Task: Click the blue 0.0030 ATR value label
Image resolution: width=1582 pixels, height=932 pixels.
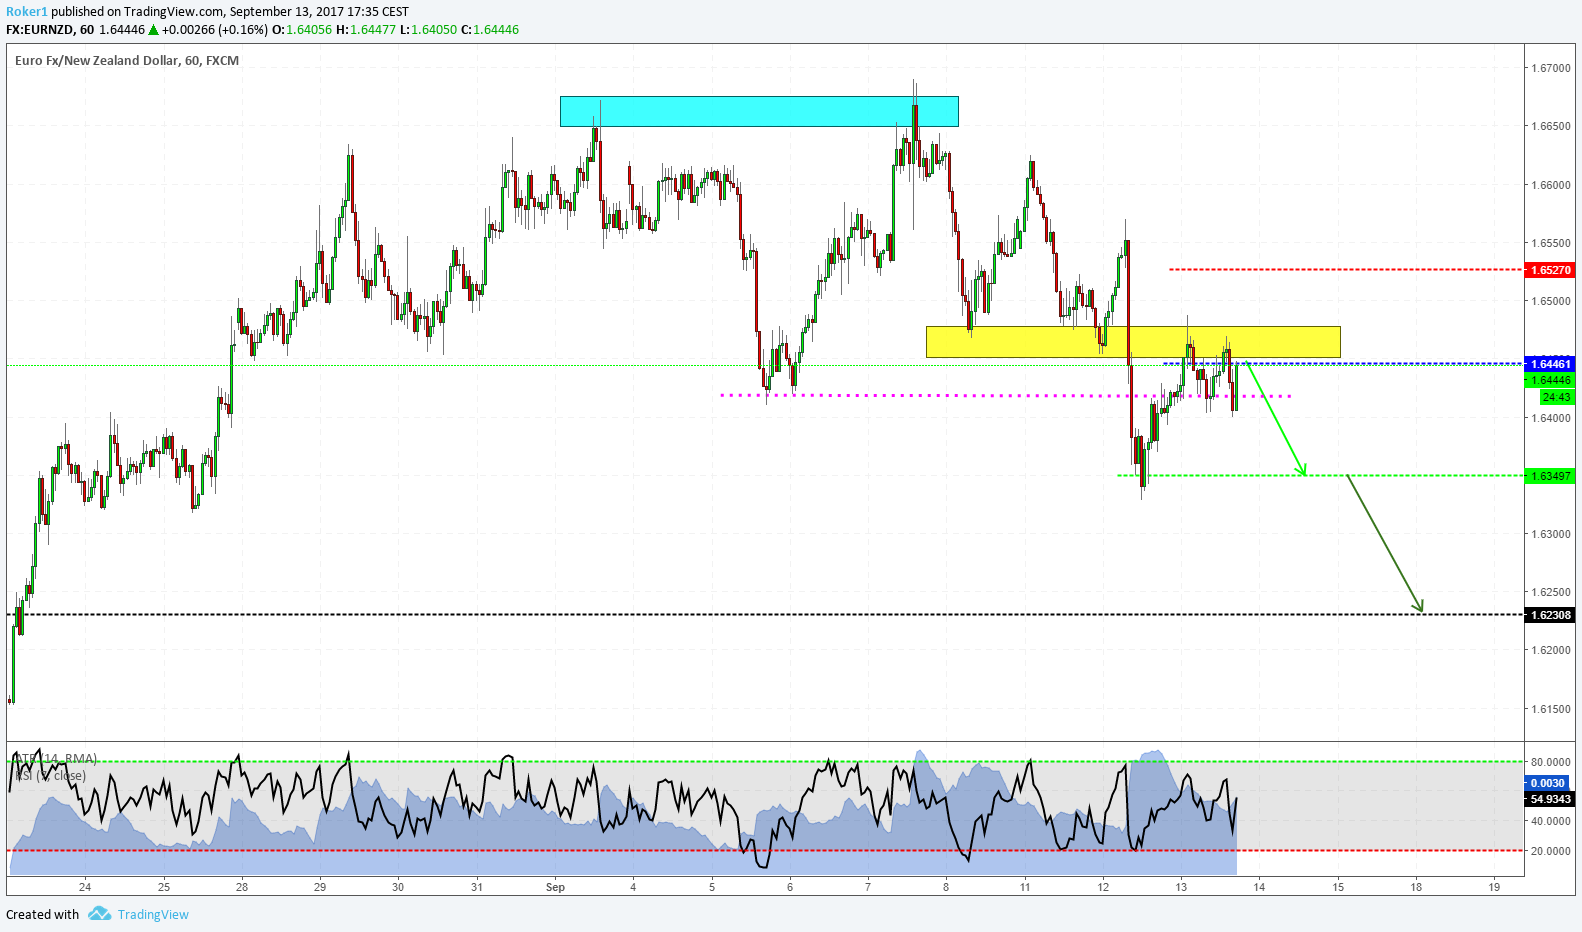Action: pos(1548,783)
